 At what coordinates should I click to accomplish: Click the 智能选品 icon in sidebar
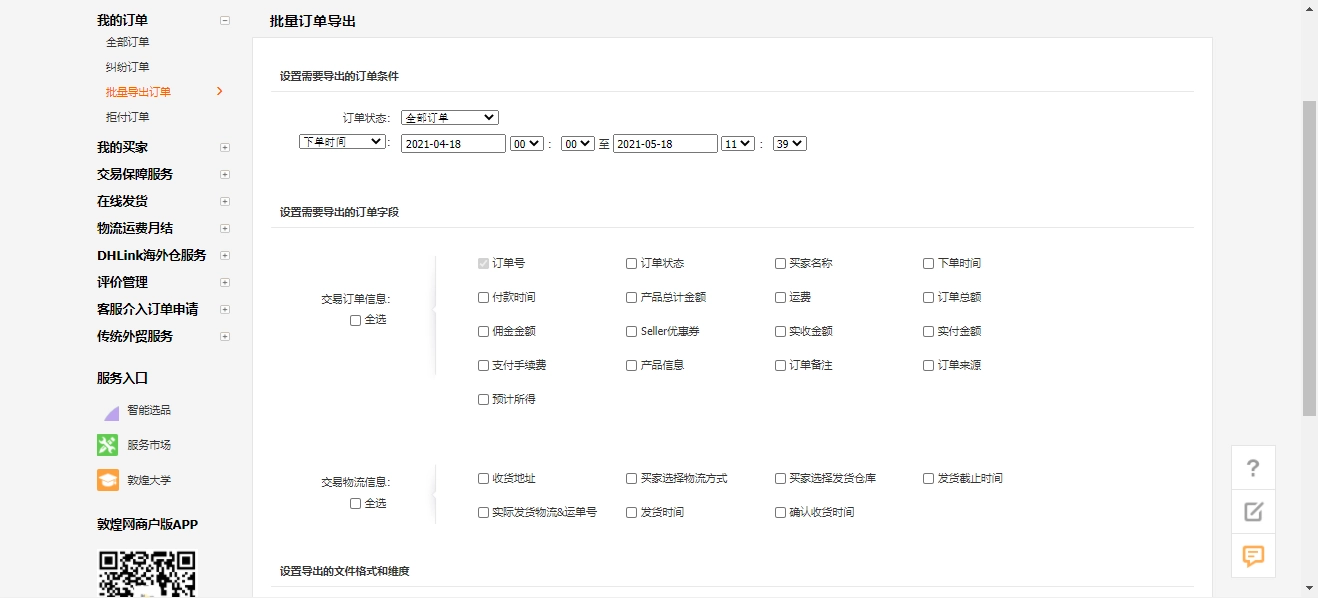coord(108,411)
